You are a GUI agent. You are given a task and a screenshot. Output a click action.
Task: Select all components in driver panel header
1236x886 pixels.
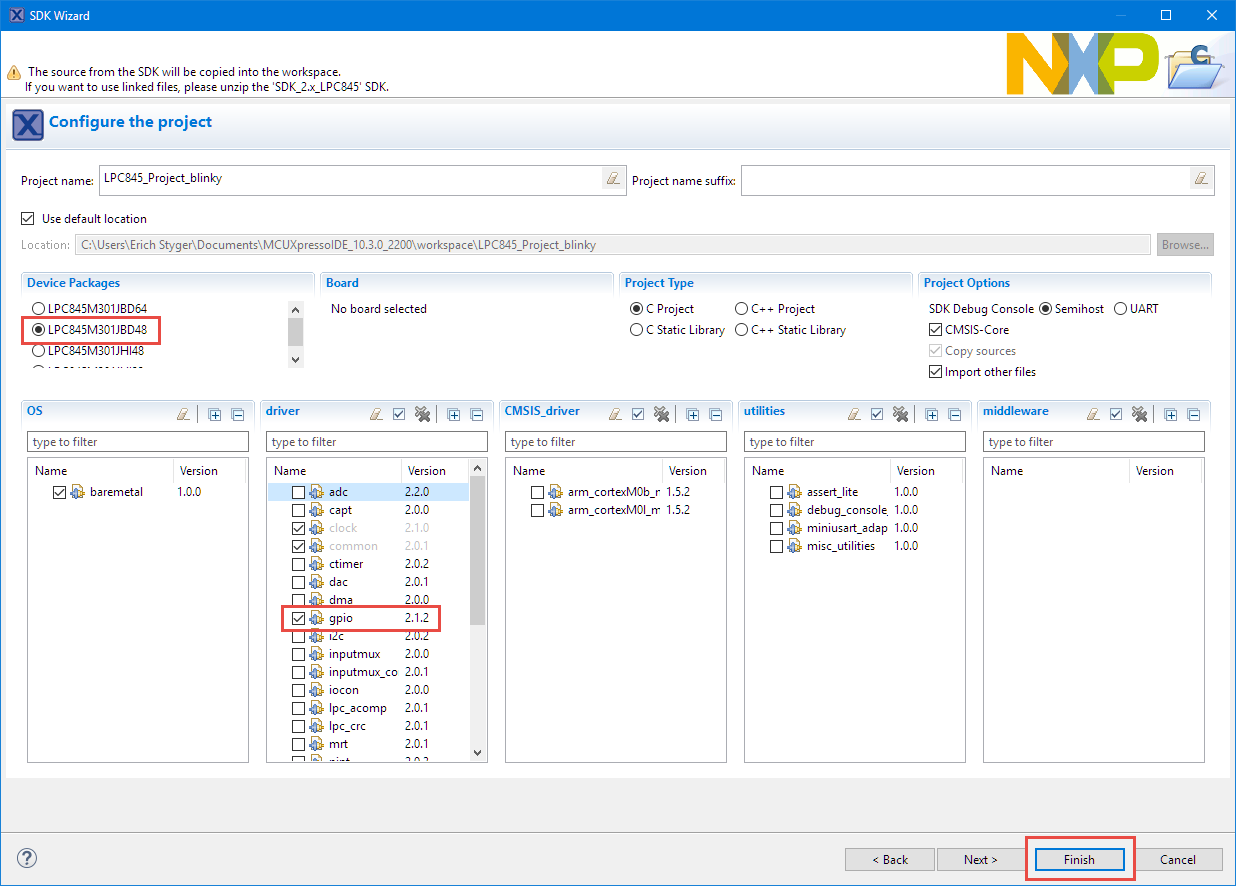[399, 414]
